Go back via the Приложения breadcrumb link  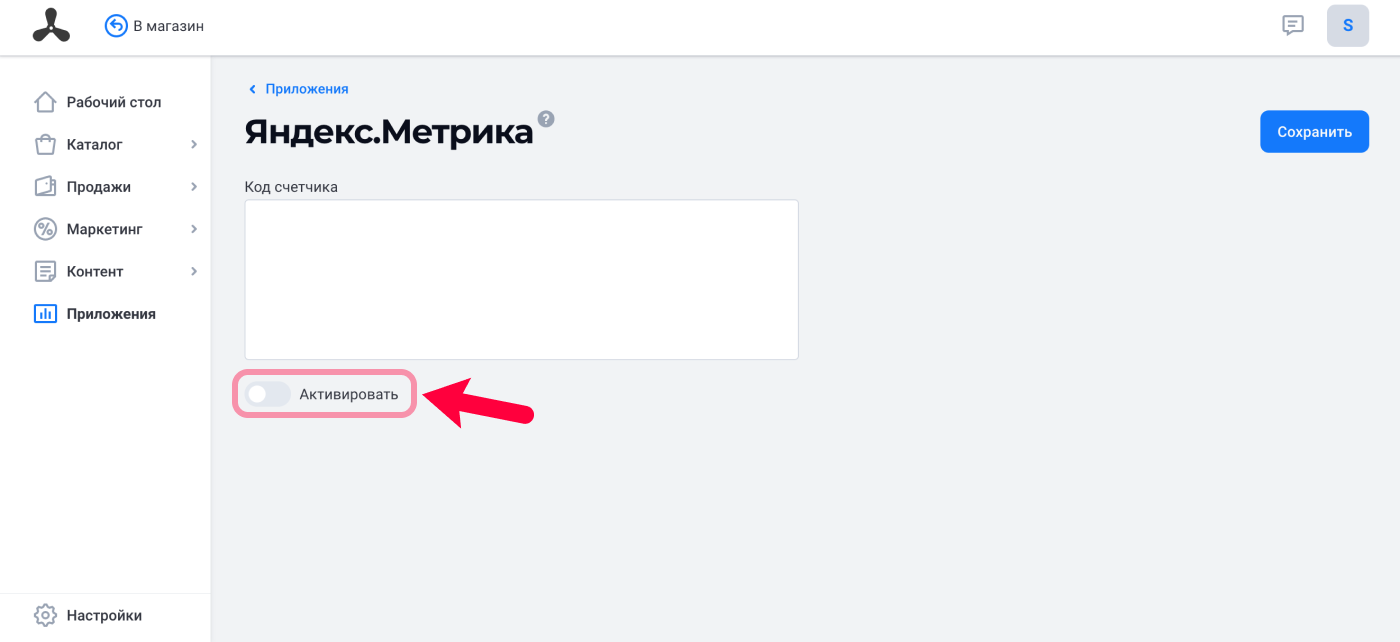[306, 89]
